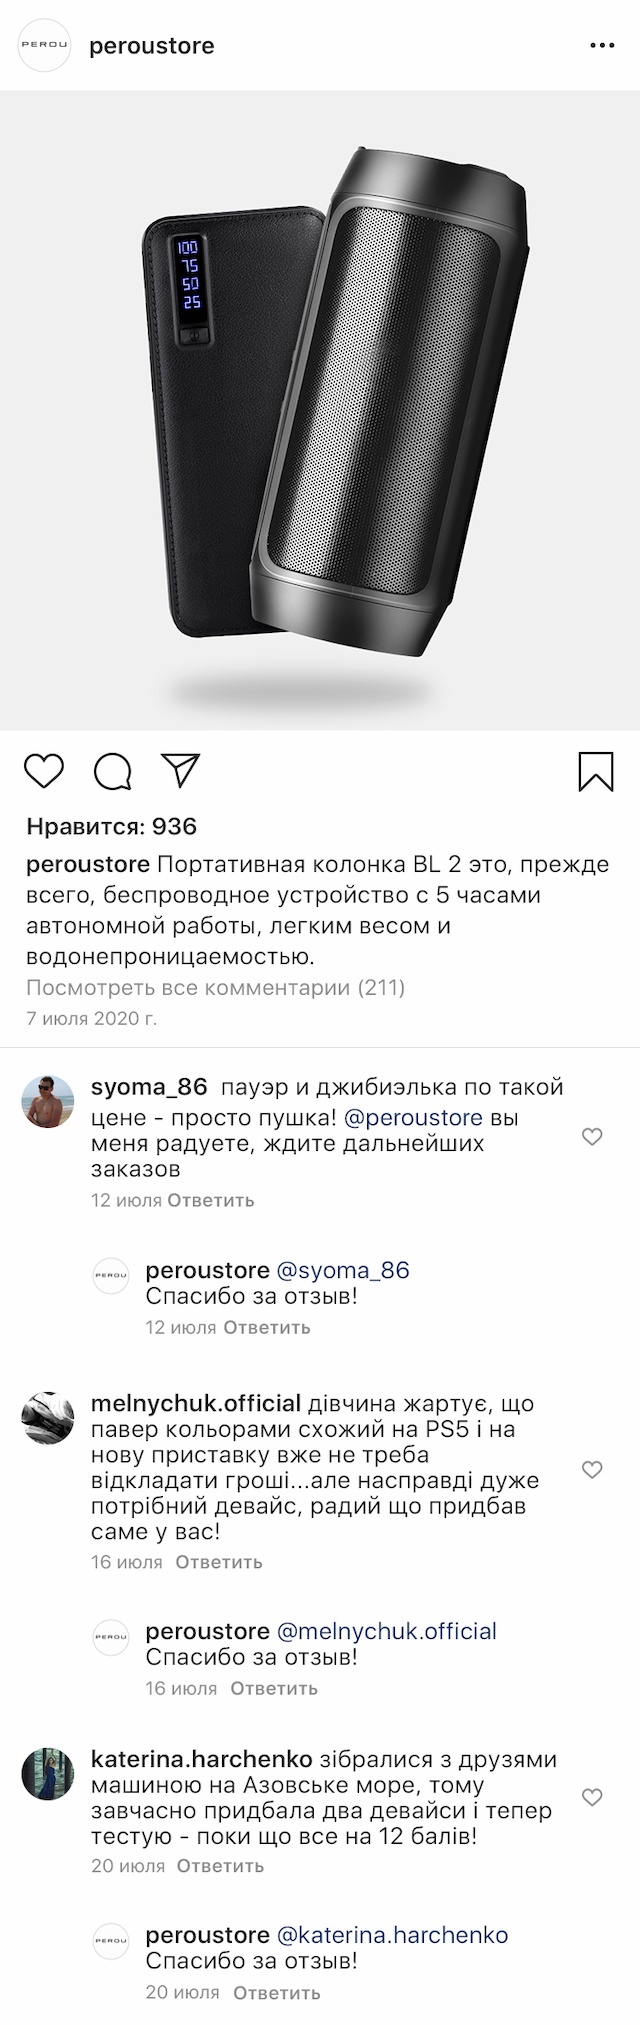This screenshot has width=640, height=2025.
Task: Like syoma_86's comment
Action: point(592,1136)
